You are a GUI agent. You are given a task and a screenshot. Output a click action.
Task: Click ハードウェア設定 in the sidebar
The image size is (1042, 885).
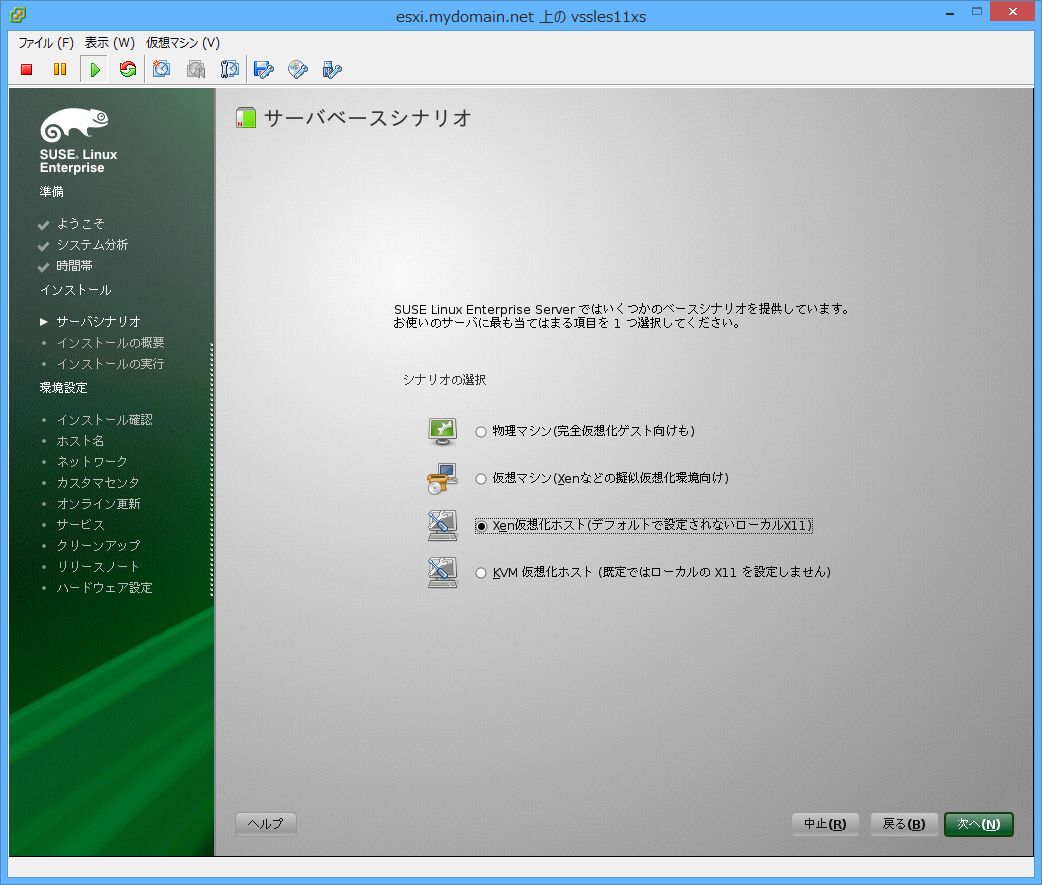click(x=104, y=588)
